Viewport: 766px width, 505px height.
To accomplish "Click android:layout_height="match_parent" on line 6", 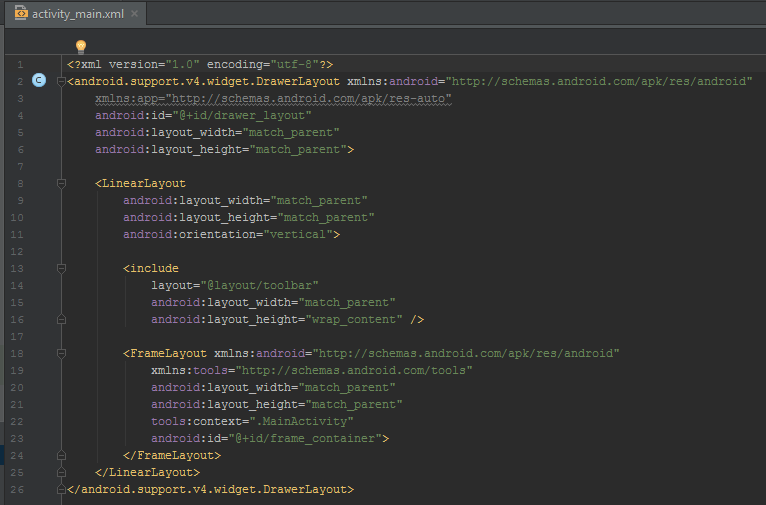I will [x=221, y=149].
